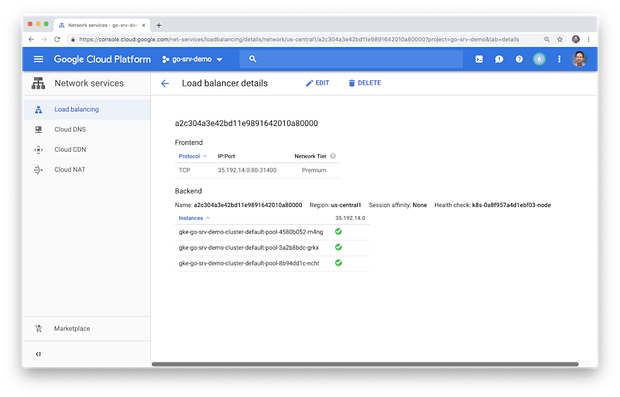Go back from Load balancer details
This screenshot has height=397, width=620.
point(165,83)
